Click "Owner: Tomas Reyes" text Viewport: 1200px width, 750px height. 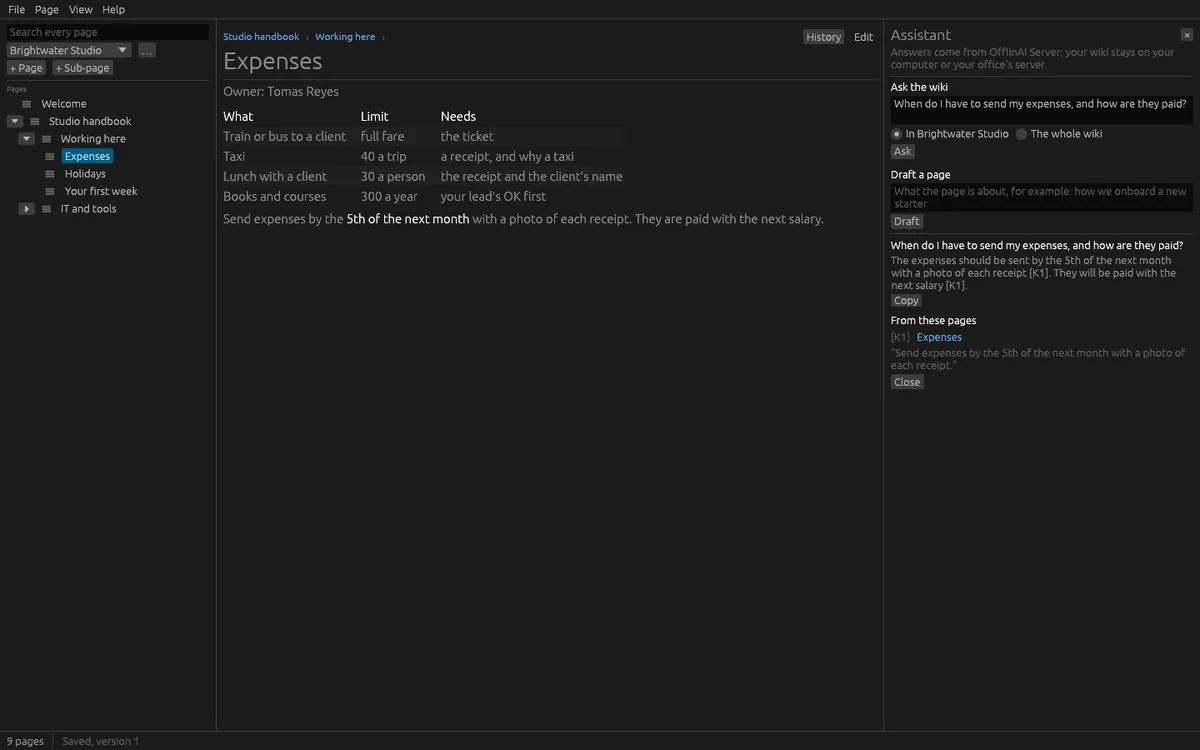click(281, 92)
